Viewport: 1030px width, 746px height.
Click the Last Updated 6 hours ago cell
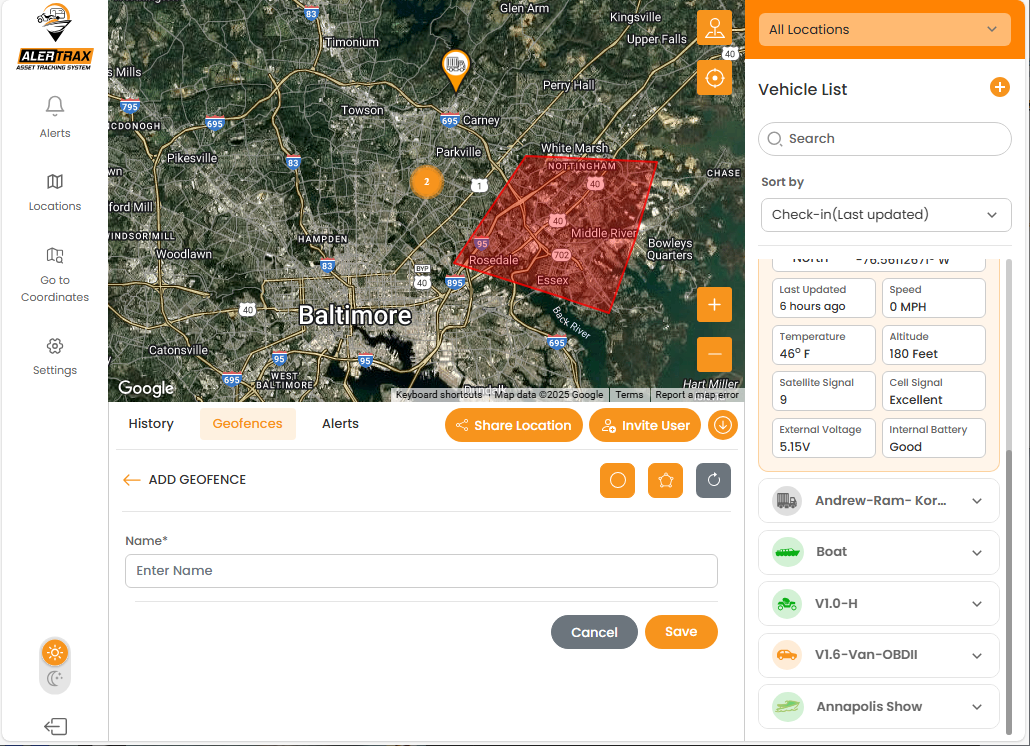(823, 298)
